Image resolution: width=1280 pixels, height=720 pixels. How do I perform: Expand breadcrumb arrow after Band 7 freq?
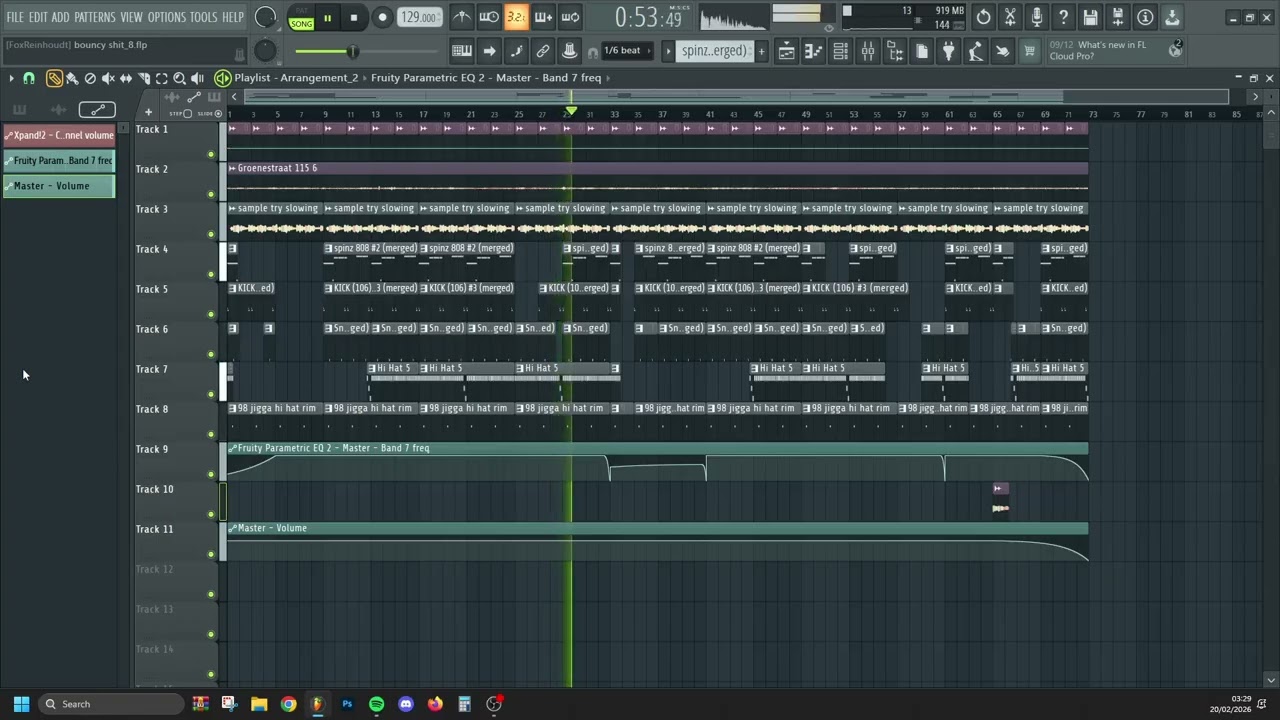pos(608,78)
